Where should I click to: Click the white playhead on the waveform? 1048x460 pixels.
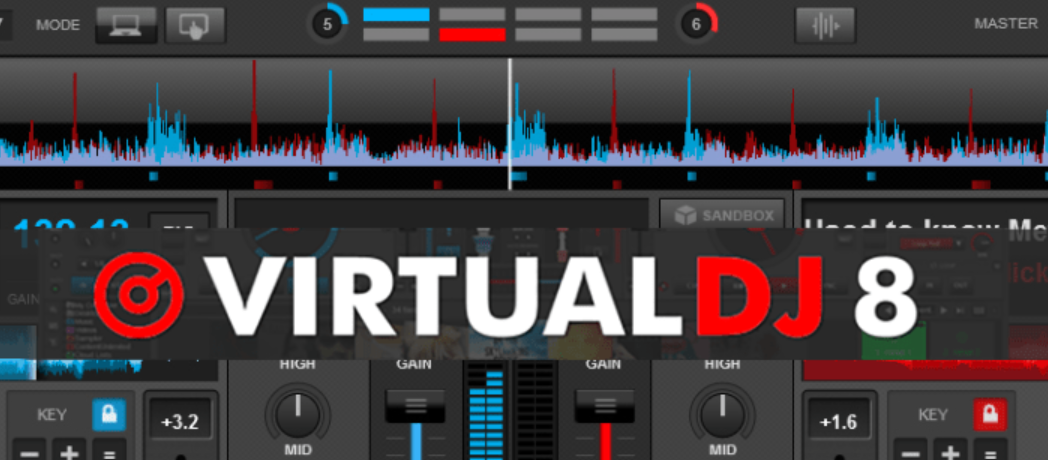coord(510,120)
